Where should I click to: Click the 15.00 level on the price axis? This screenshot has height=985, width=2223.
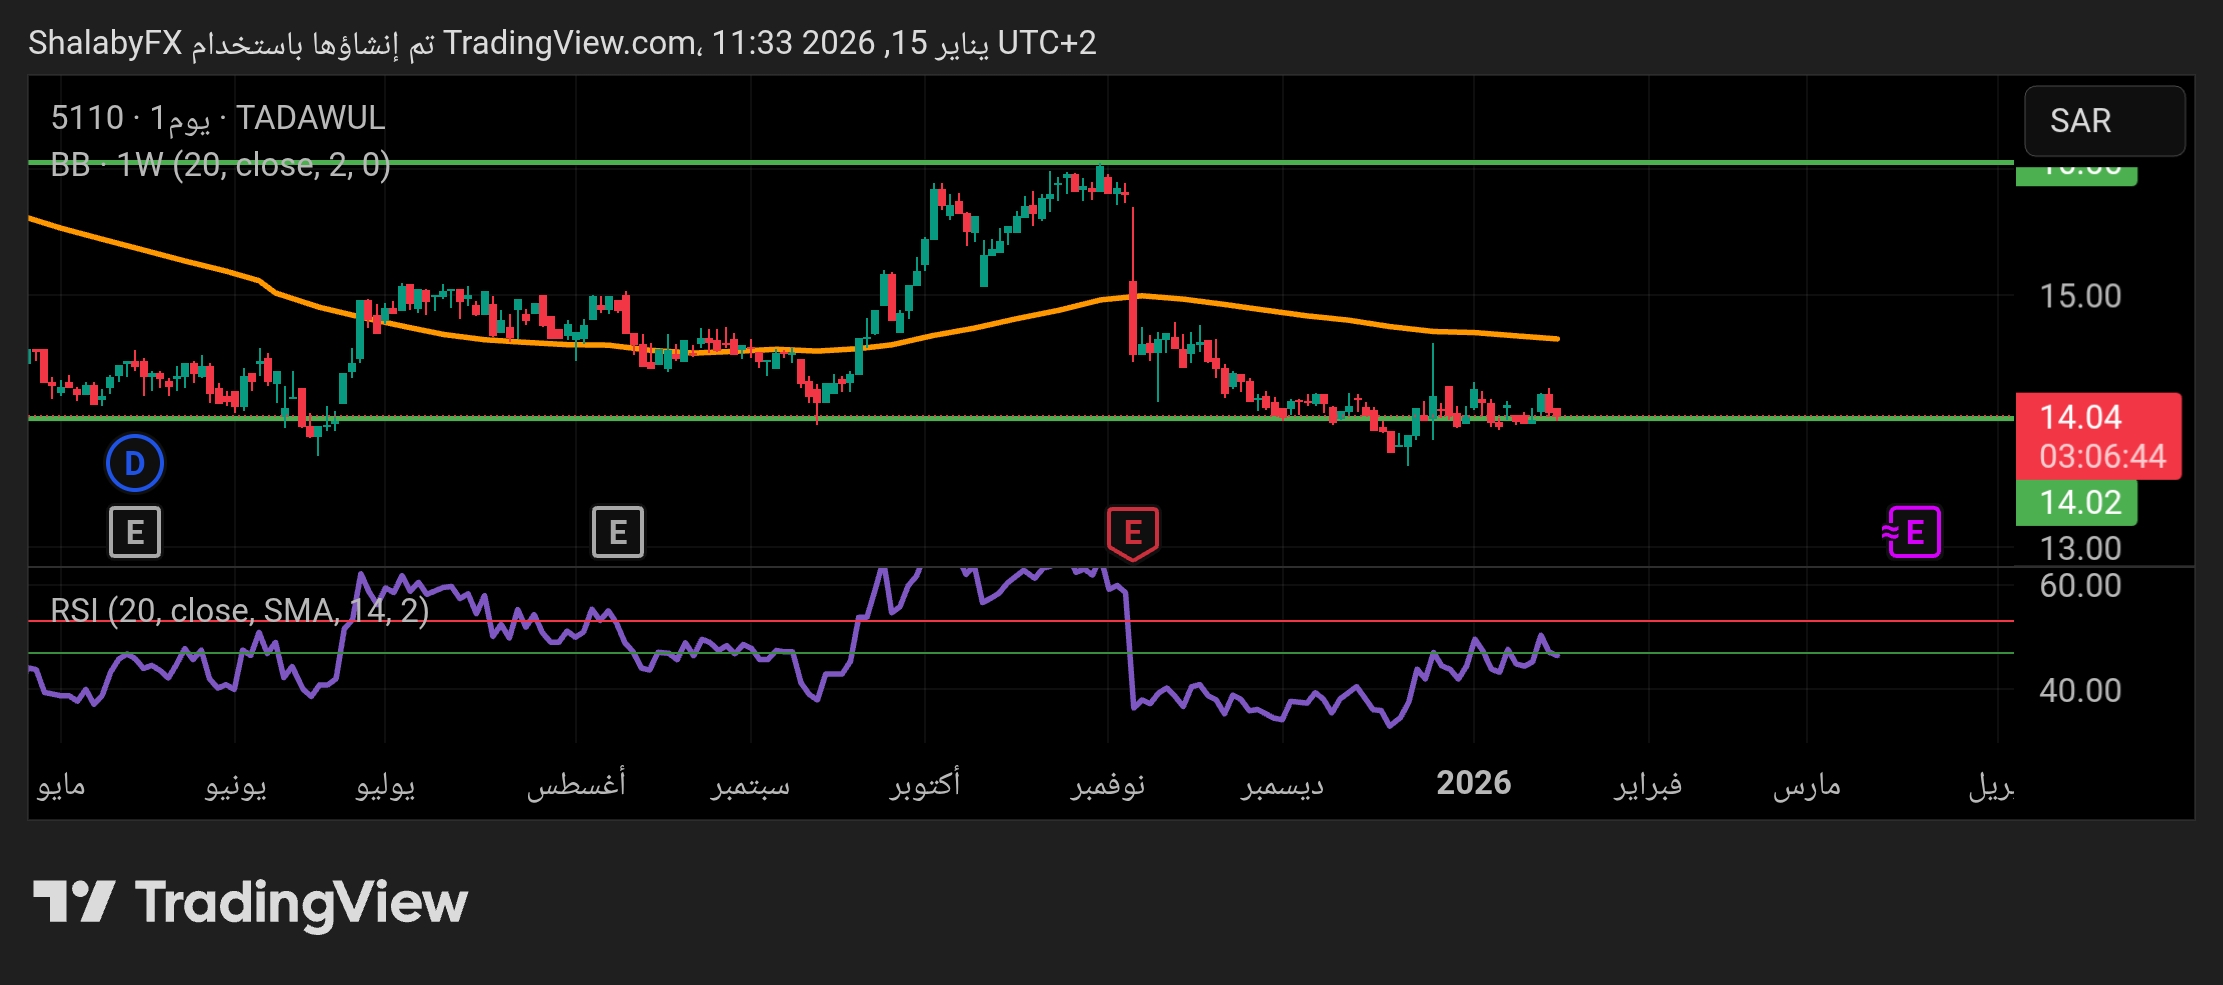(2079, 296)
